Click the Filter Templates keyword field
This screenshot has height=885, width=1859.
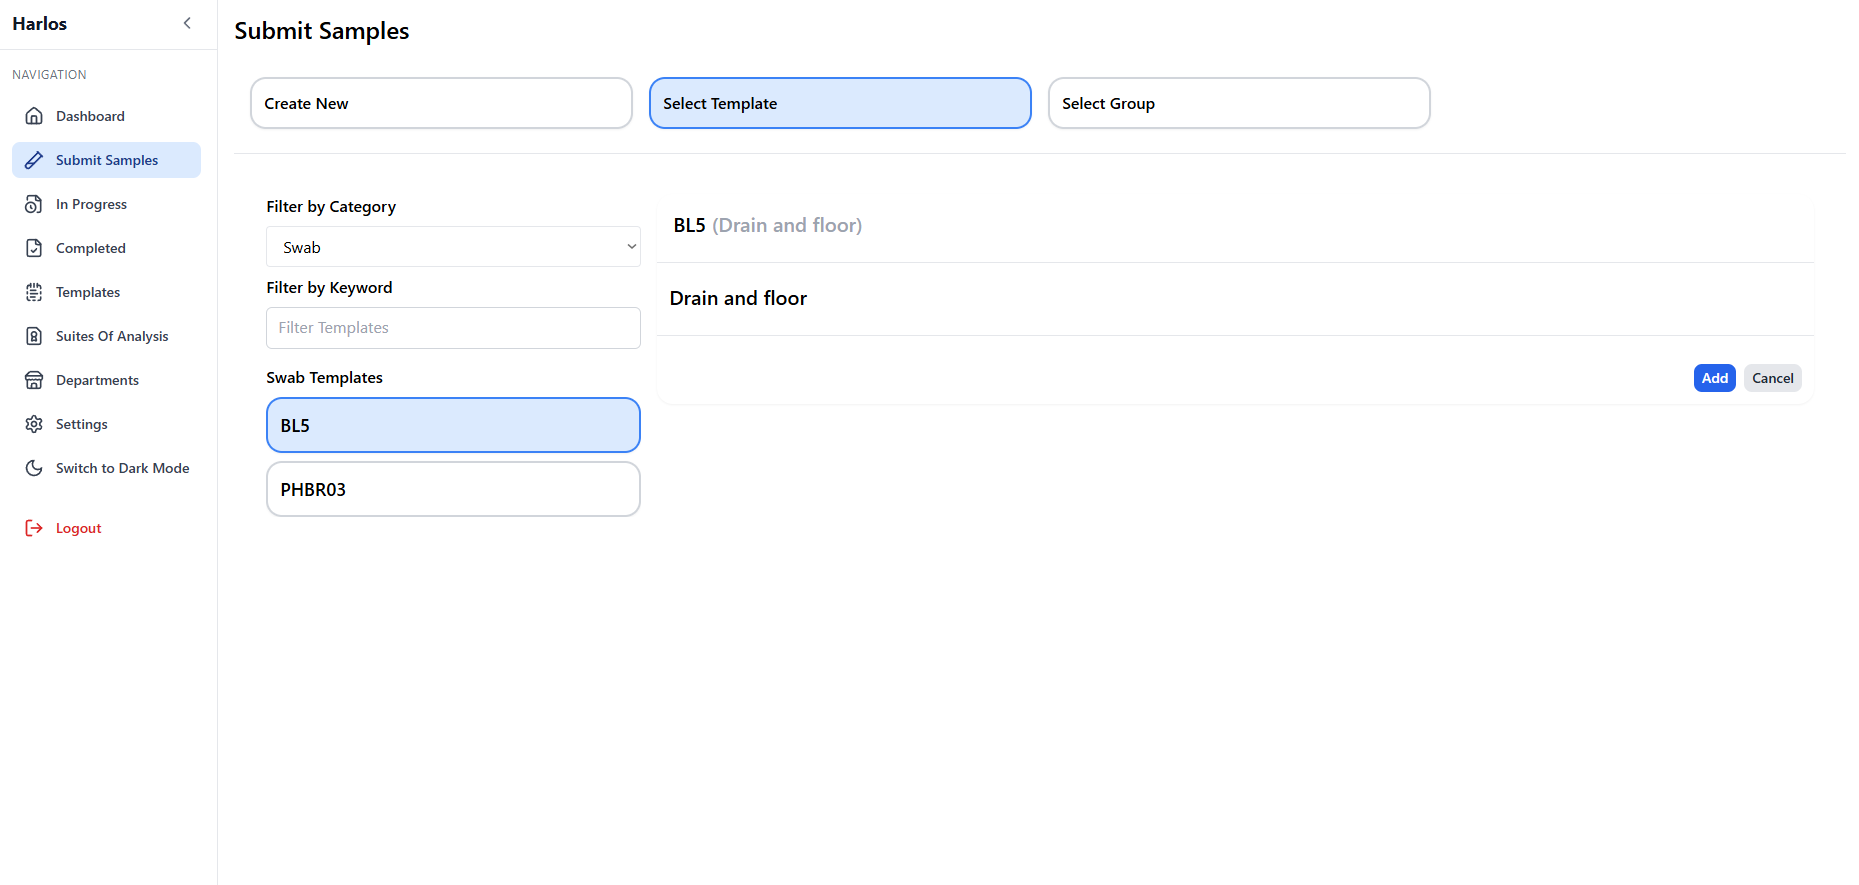pos(453,328)
